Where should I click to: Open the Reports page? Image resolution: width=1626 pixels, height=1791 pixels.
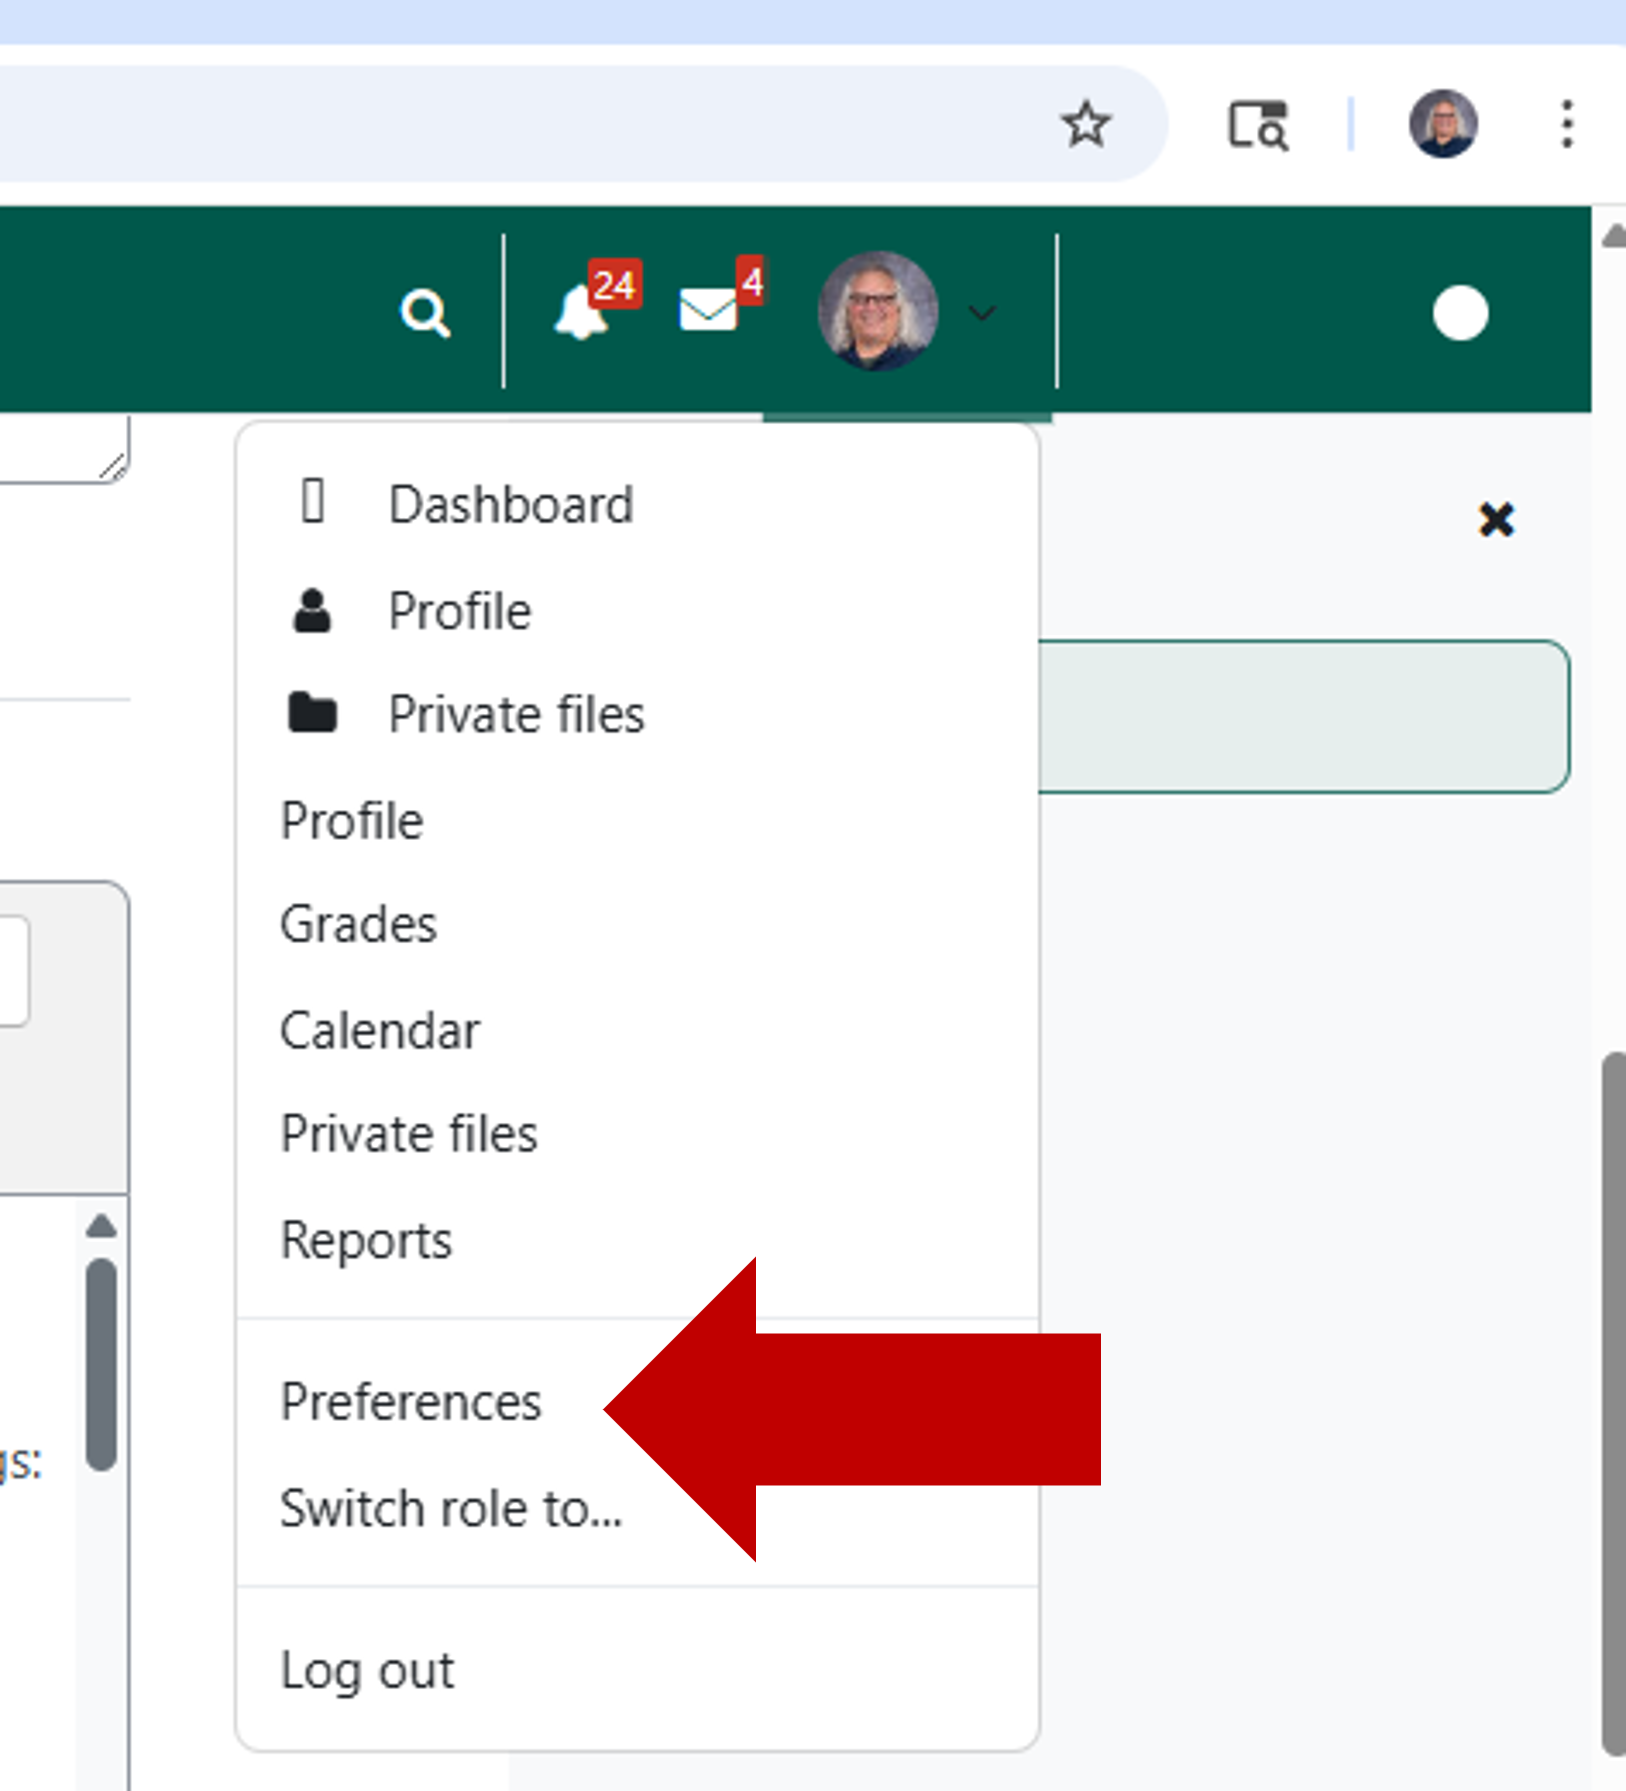[x=366, y=1240]
